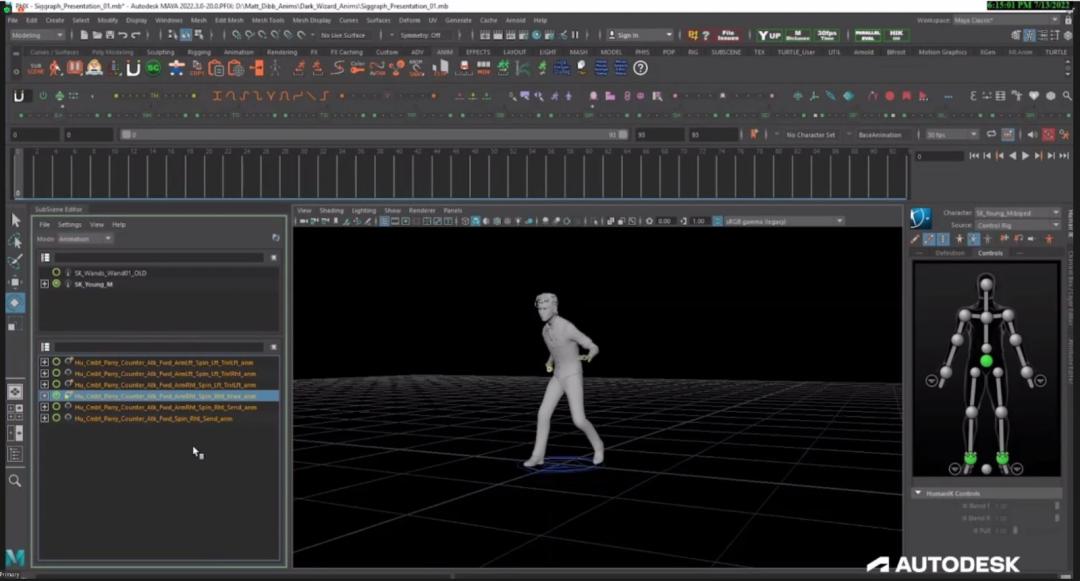Click the File Issues toolbar button
The height and width of the screenshot is (581, 1080).
click(727, 35)
